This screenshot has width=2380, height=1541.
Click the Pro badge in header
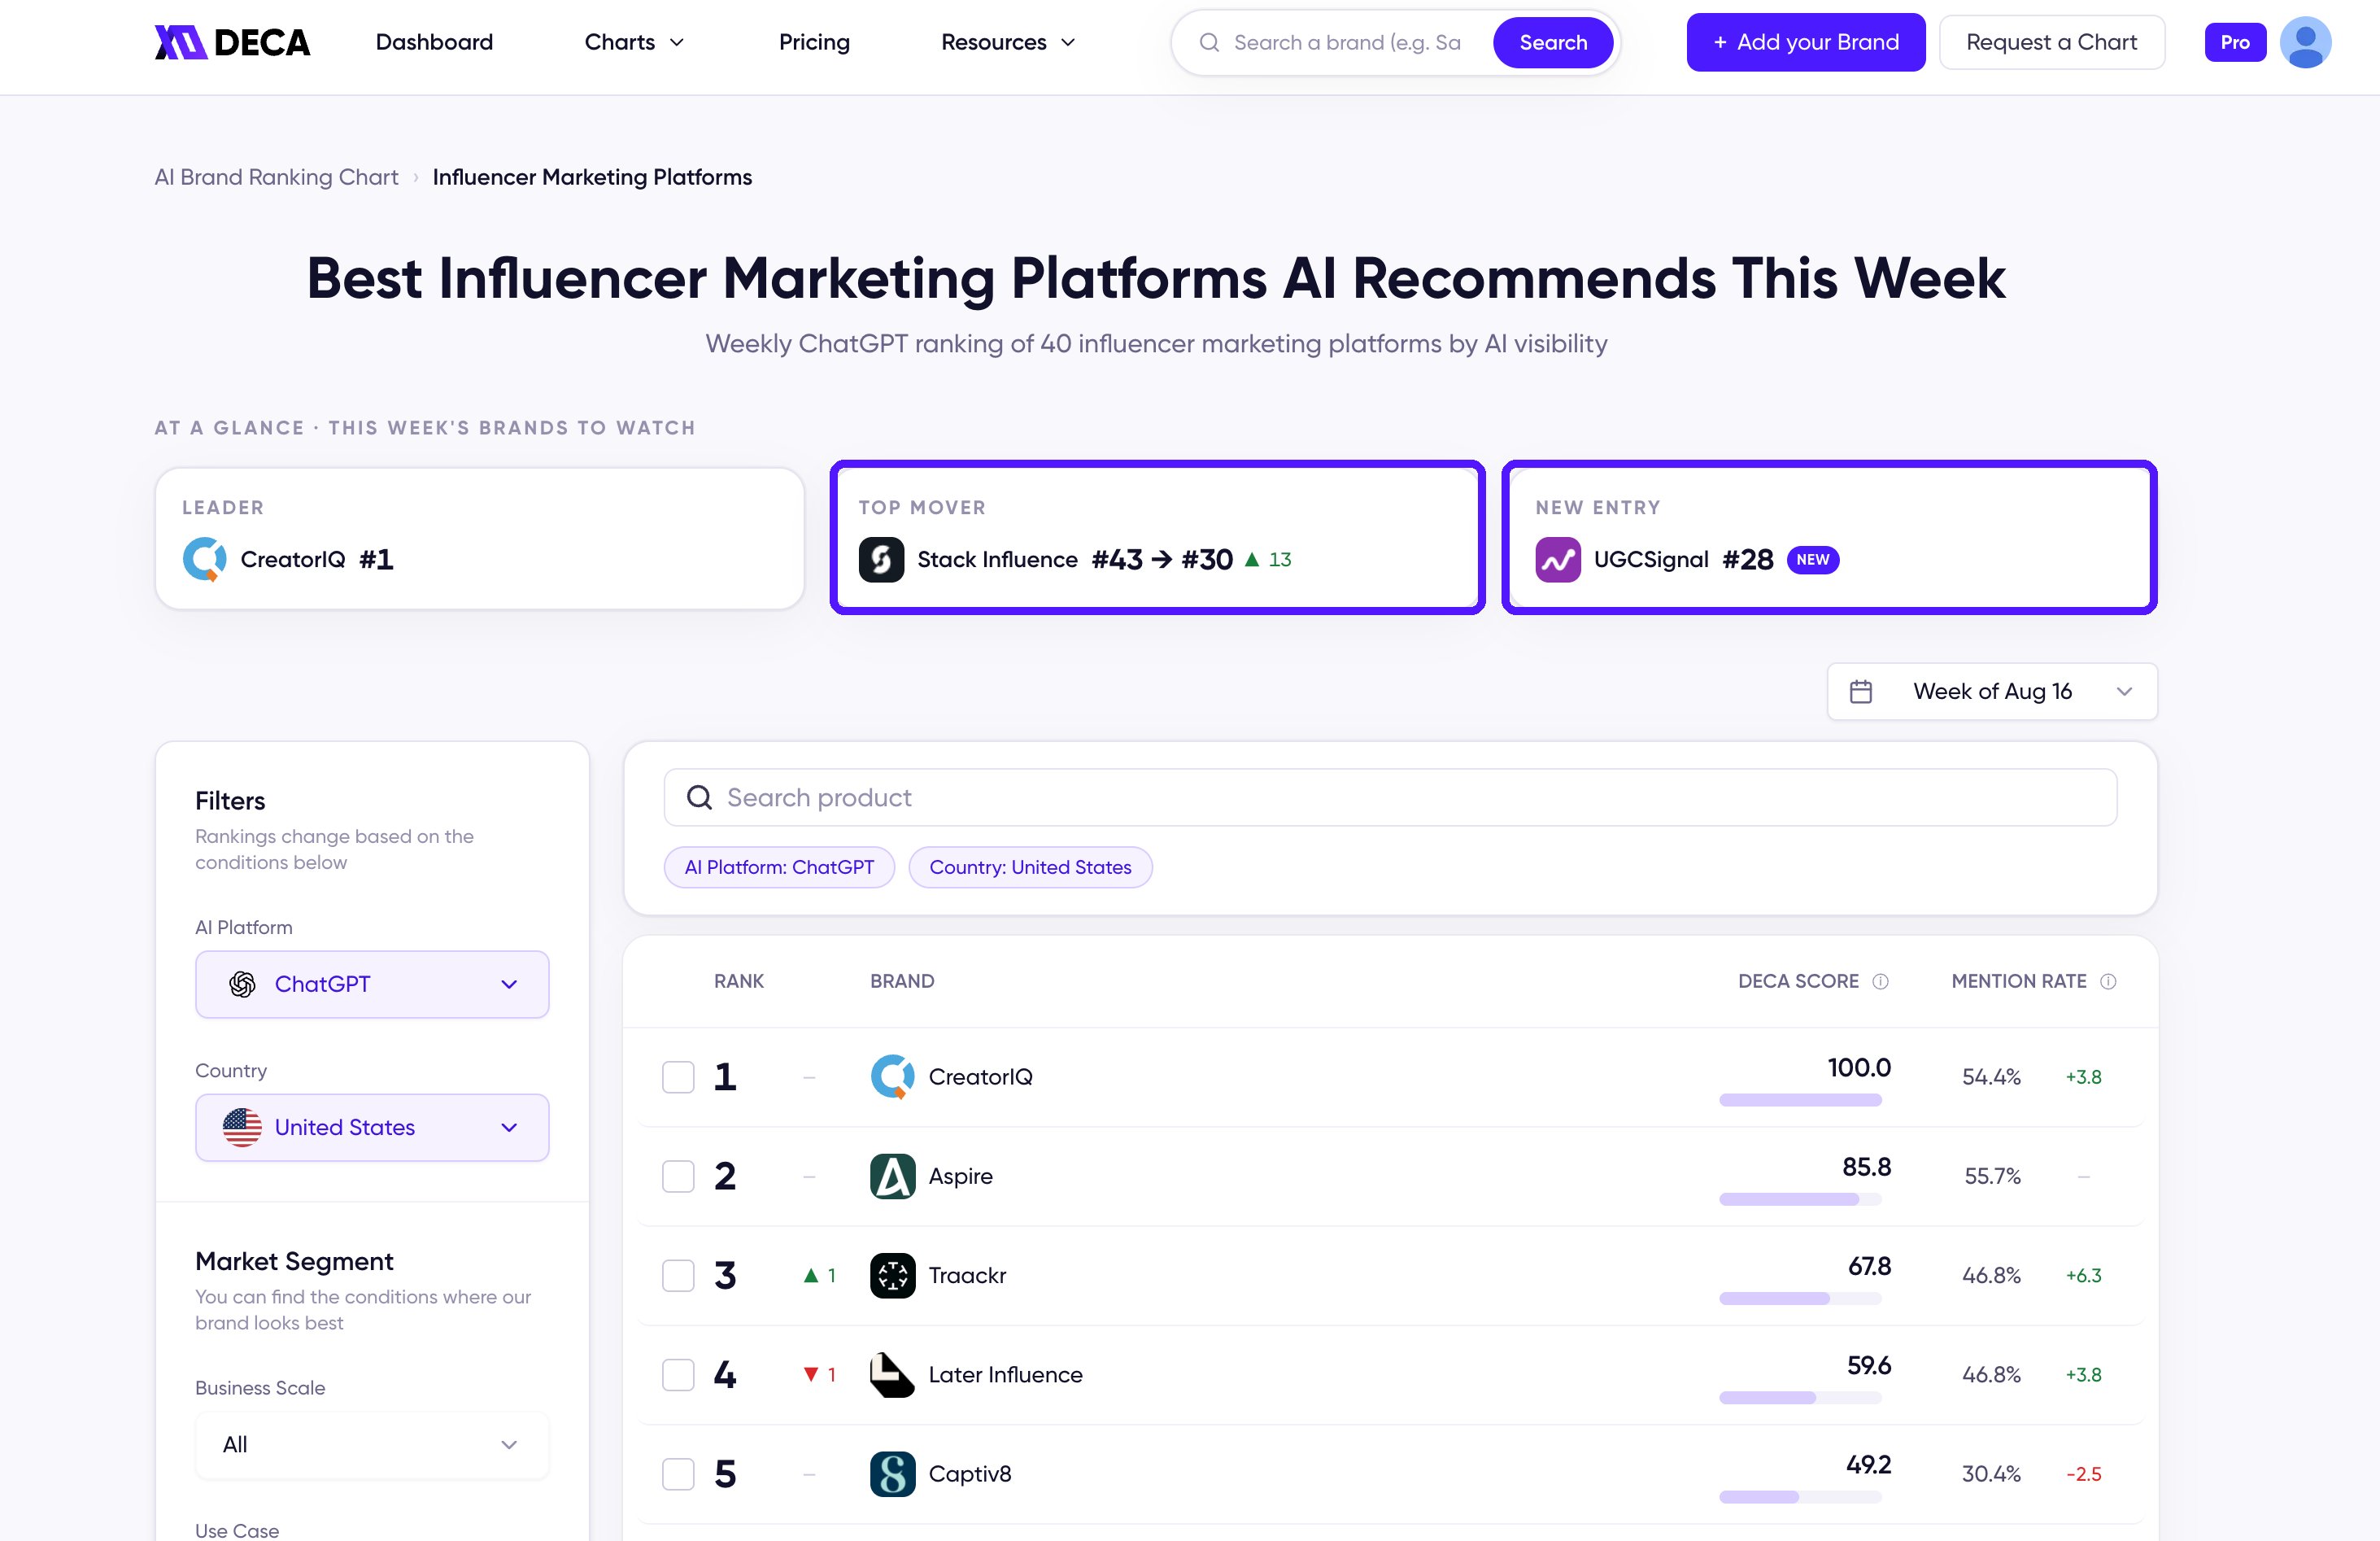2235,42
